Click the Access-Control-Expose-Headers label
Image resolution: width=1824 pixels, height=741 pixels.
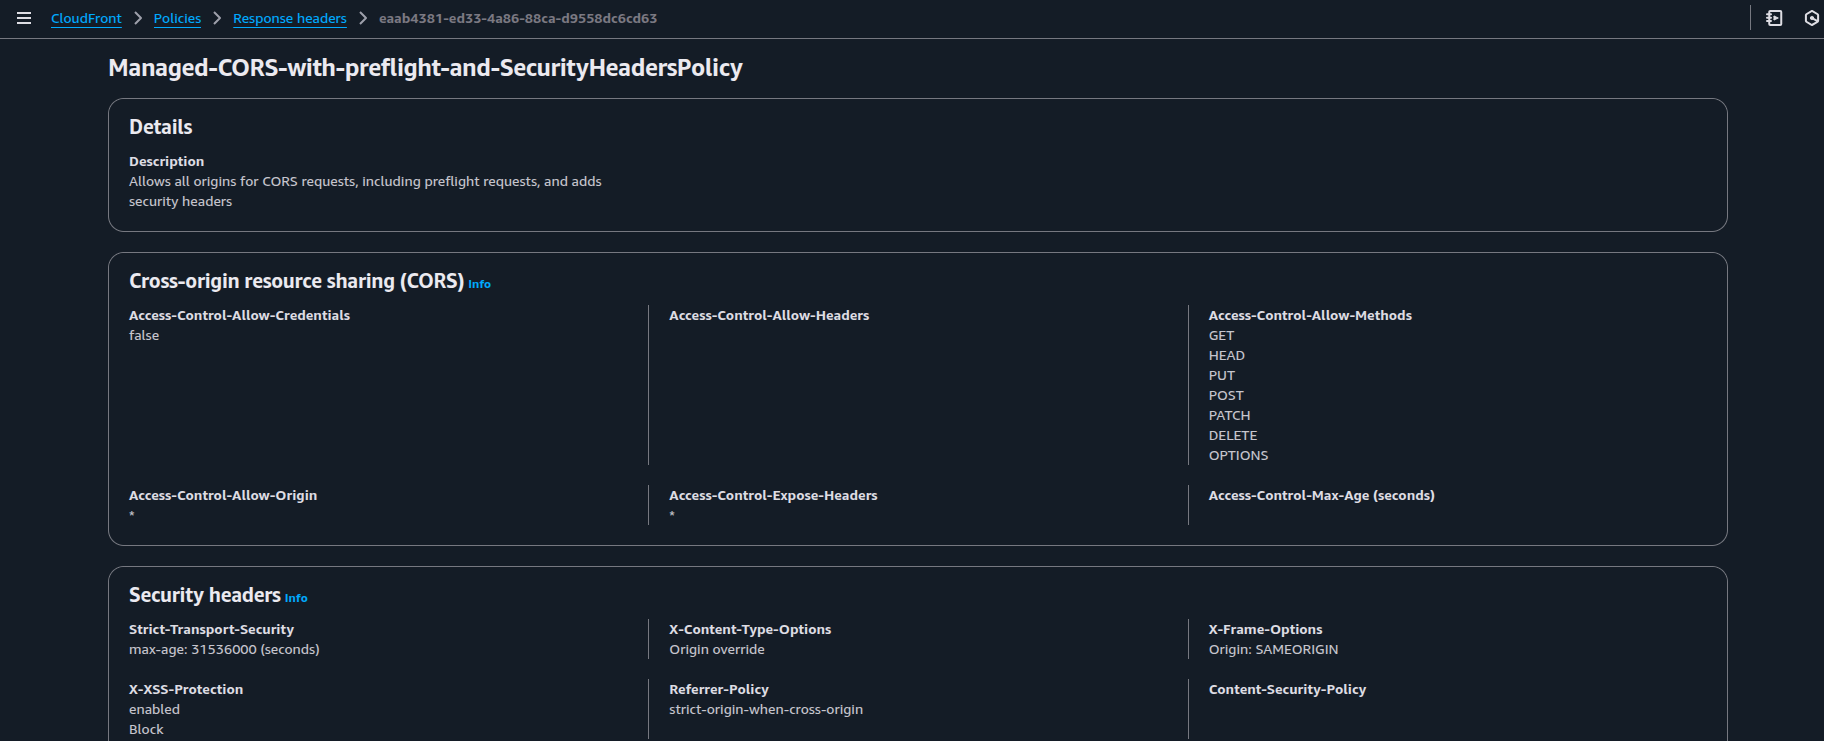pos(773,495)
